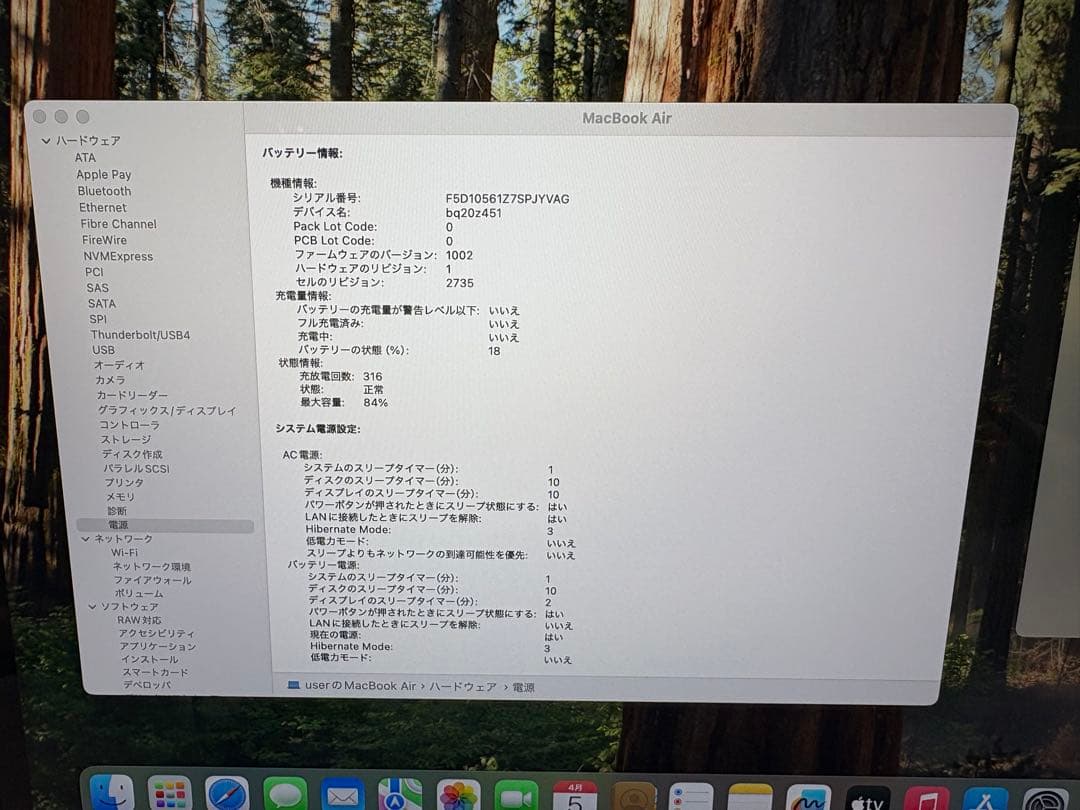This screenshot has width=1080, height=810.
Task: Select USB in the sidebar
Action: tap(103, 351)
